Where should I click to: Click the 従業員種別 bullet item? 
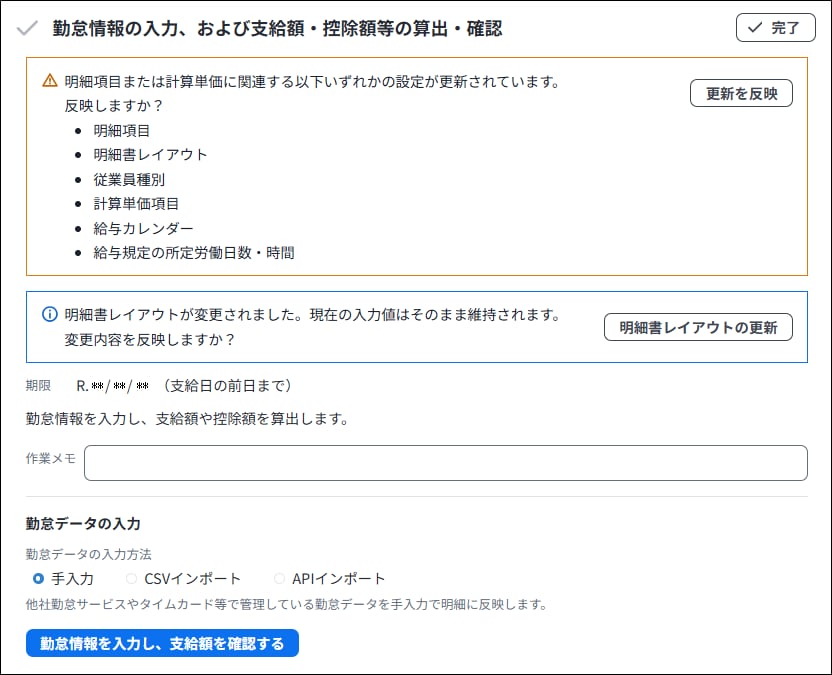click(x=129, y=179)
